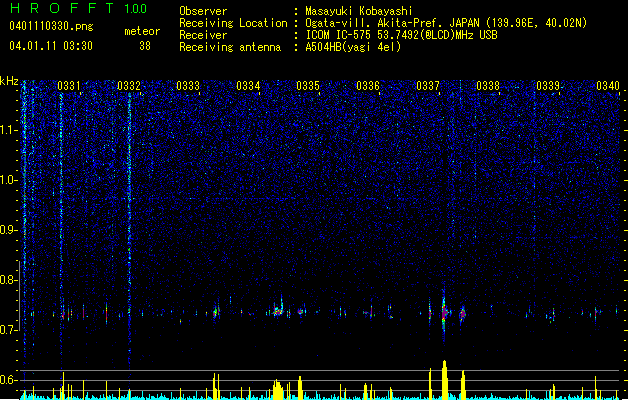Click the 0.9 kHz axis label
This screenshot has width=629, height=400.
8,230
